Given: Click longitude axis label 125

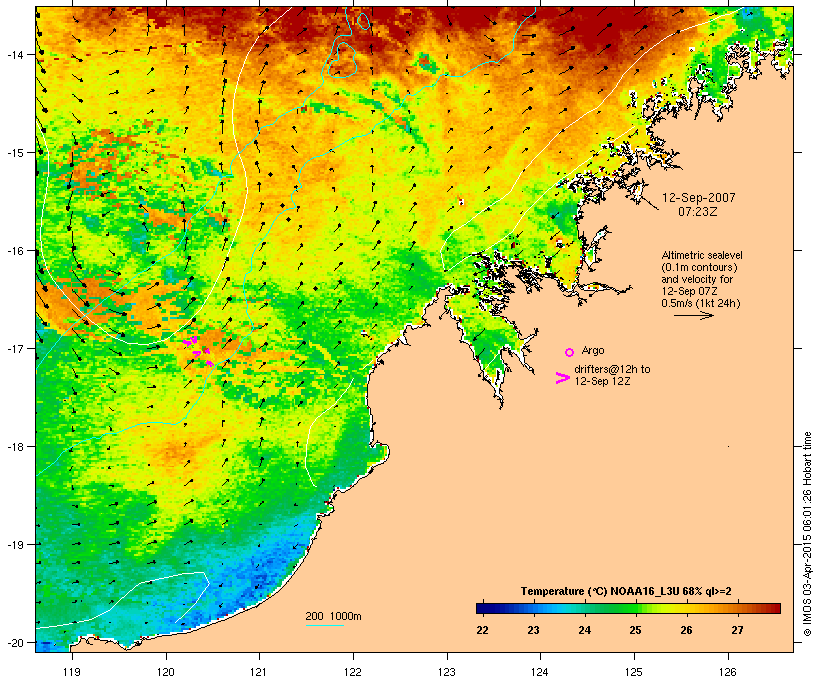Looking at the screenshot, I should tap(634, 672).
